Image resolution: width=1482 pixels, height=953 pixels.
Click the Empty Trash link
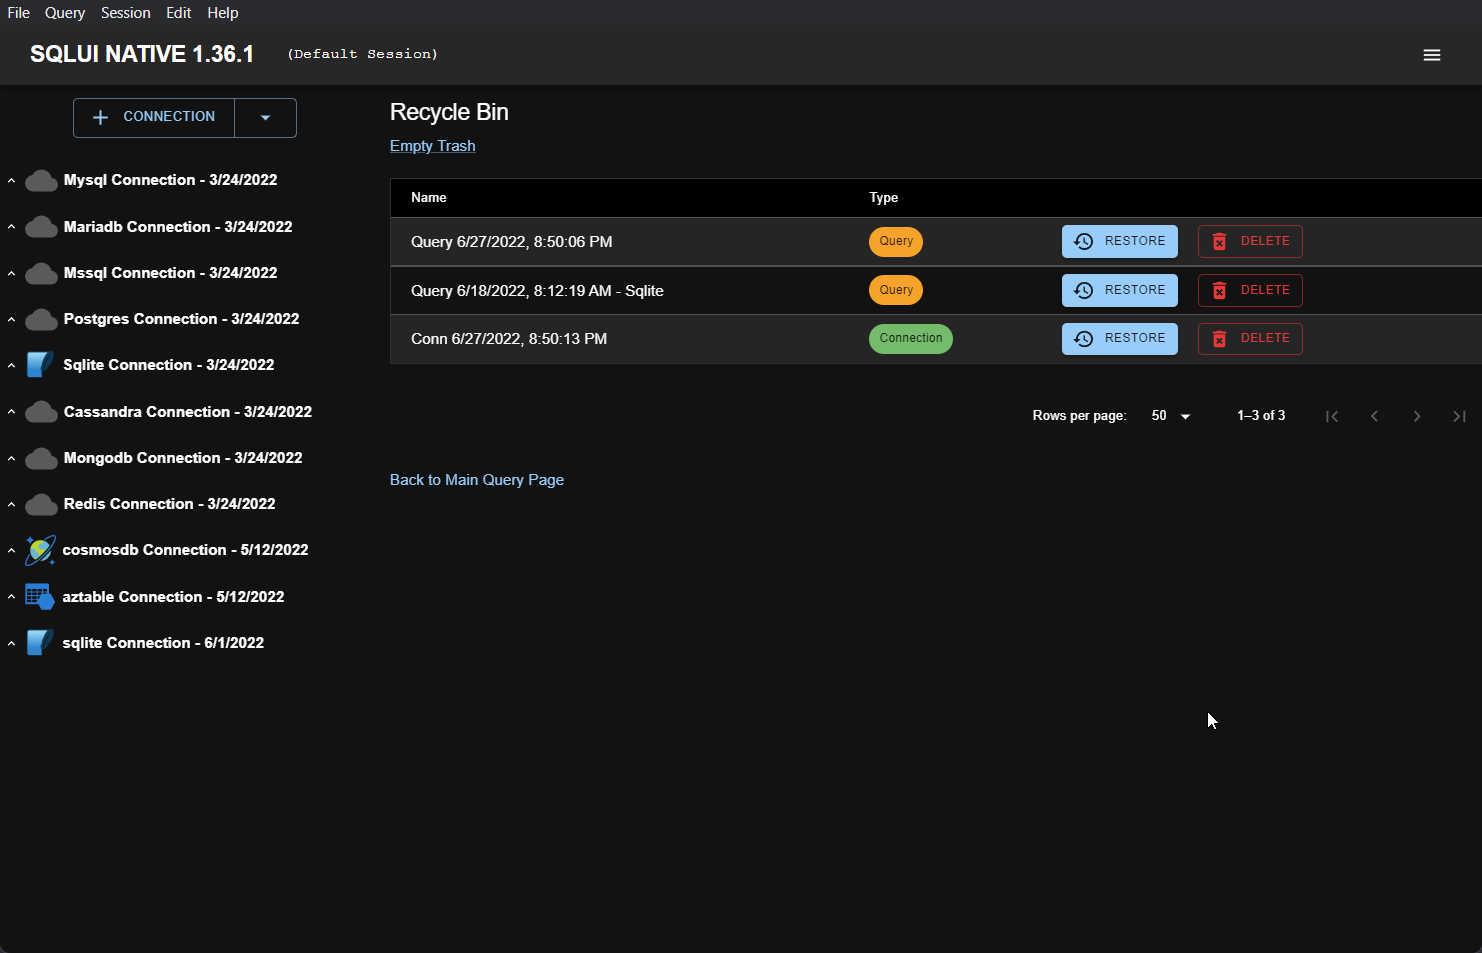pyautogui.click(x=432, y=146)
